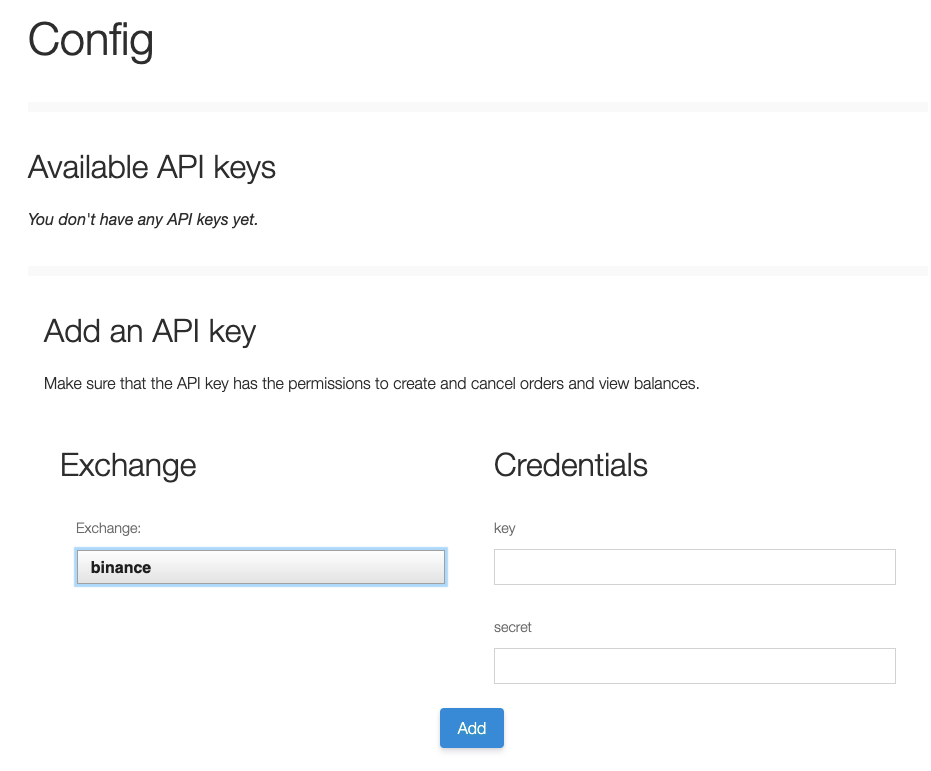Click the divider bar below Config title
Viewport: 931px width, 771px height.
[x=478, y=107]
